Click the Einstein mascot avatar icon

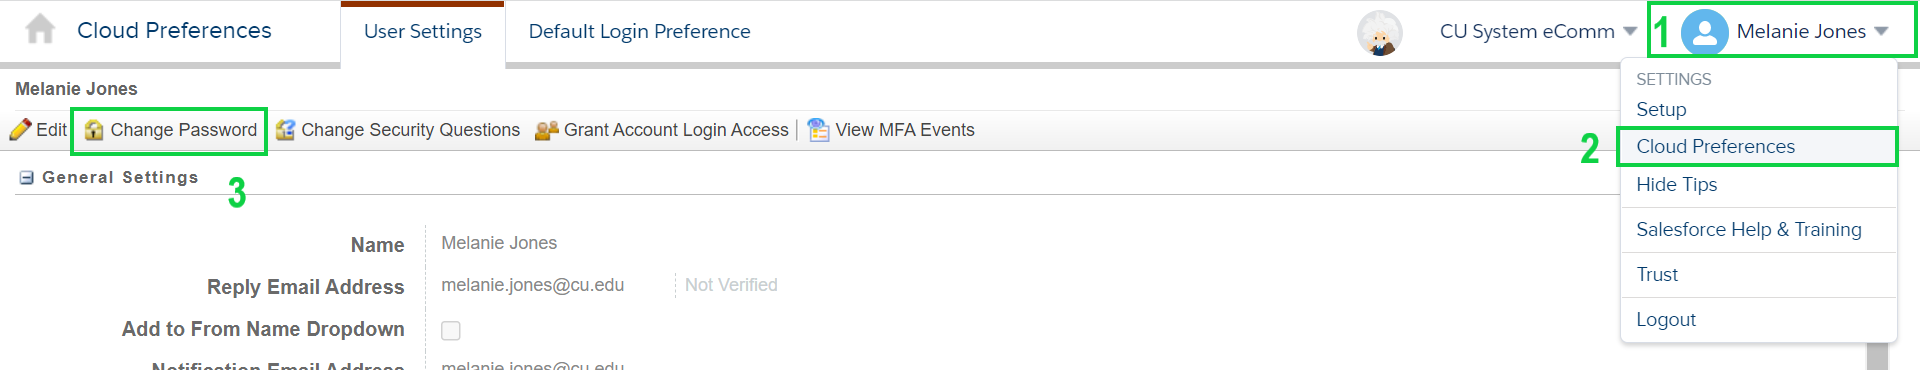point(1380,33)
